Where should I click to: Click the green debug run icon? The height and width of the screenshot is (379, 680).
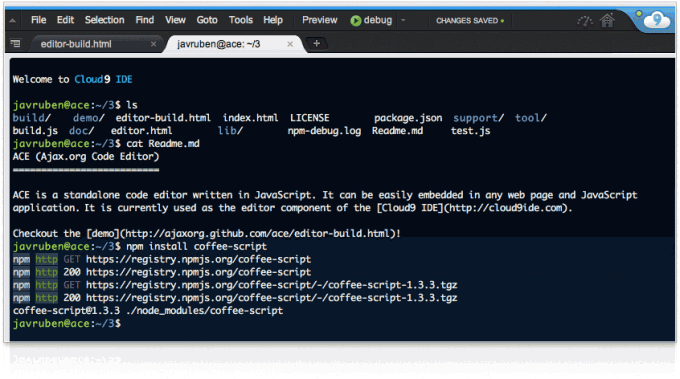pyautogui.click(x=356, y=20)
